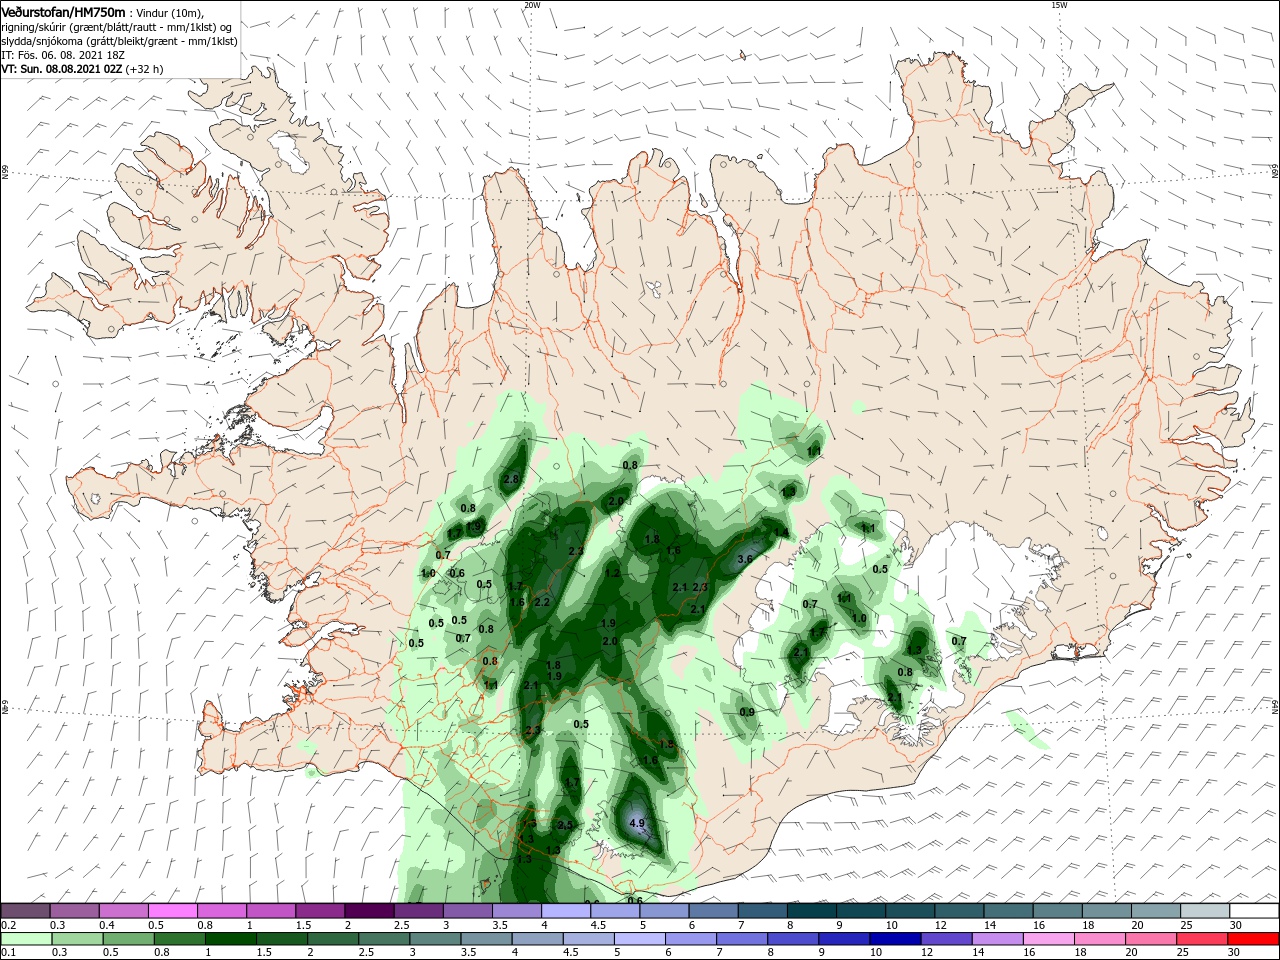Click the 4.9 precipitation value on the map

pyautogui.click(x=637, y=824)
